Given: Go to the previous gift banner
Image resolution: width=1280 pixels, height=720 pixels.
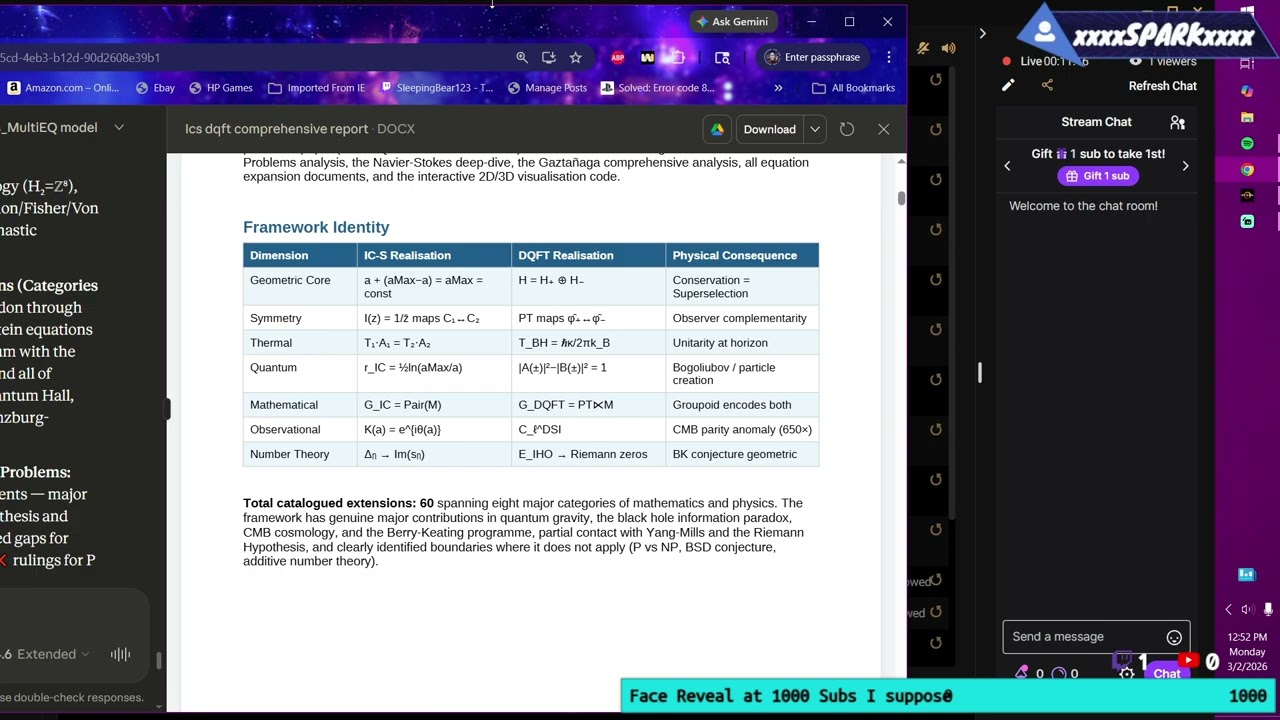Looking at the screenshot, I should [x=1007, y=166].
